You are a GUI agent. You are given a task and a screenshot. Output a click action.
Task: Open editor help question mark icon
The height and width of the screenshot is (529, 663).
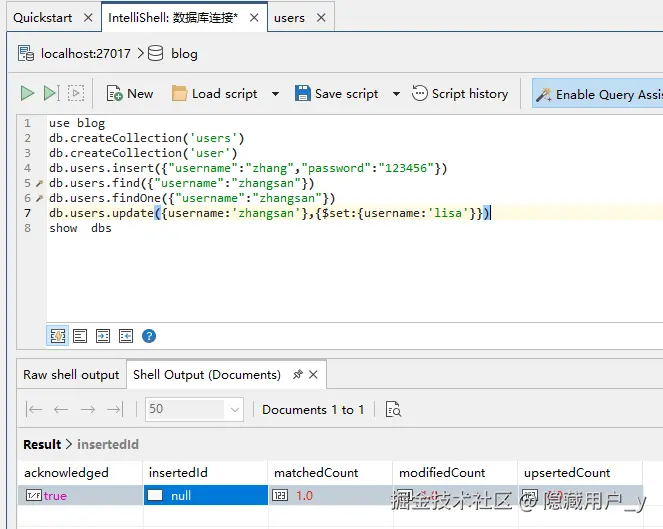click(x=149, y=336)
